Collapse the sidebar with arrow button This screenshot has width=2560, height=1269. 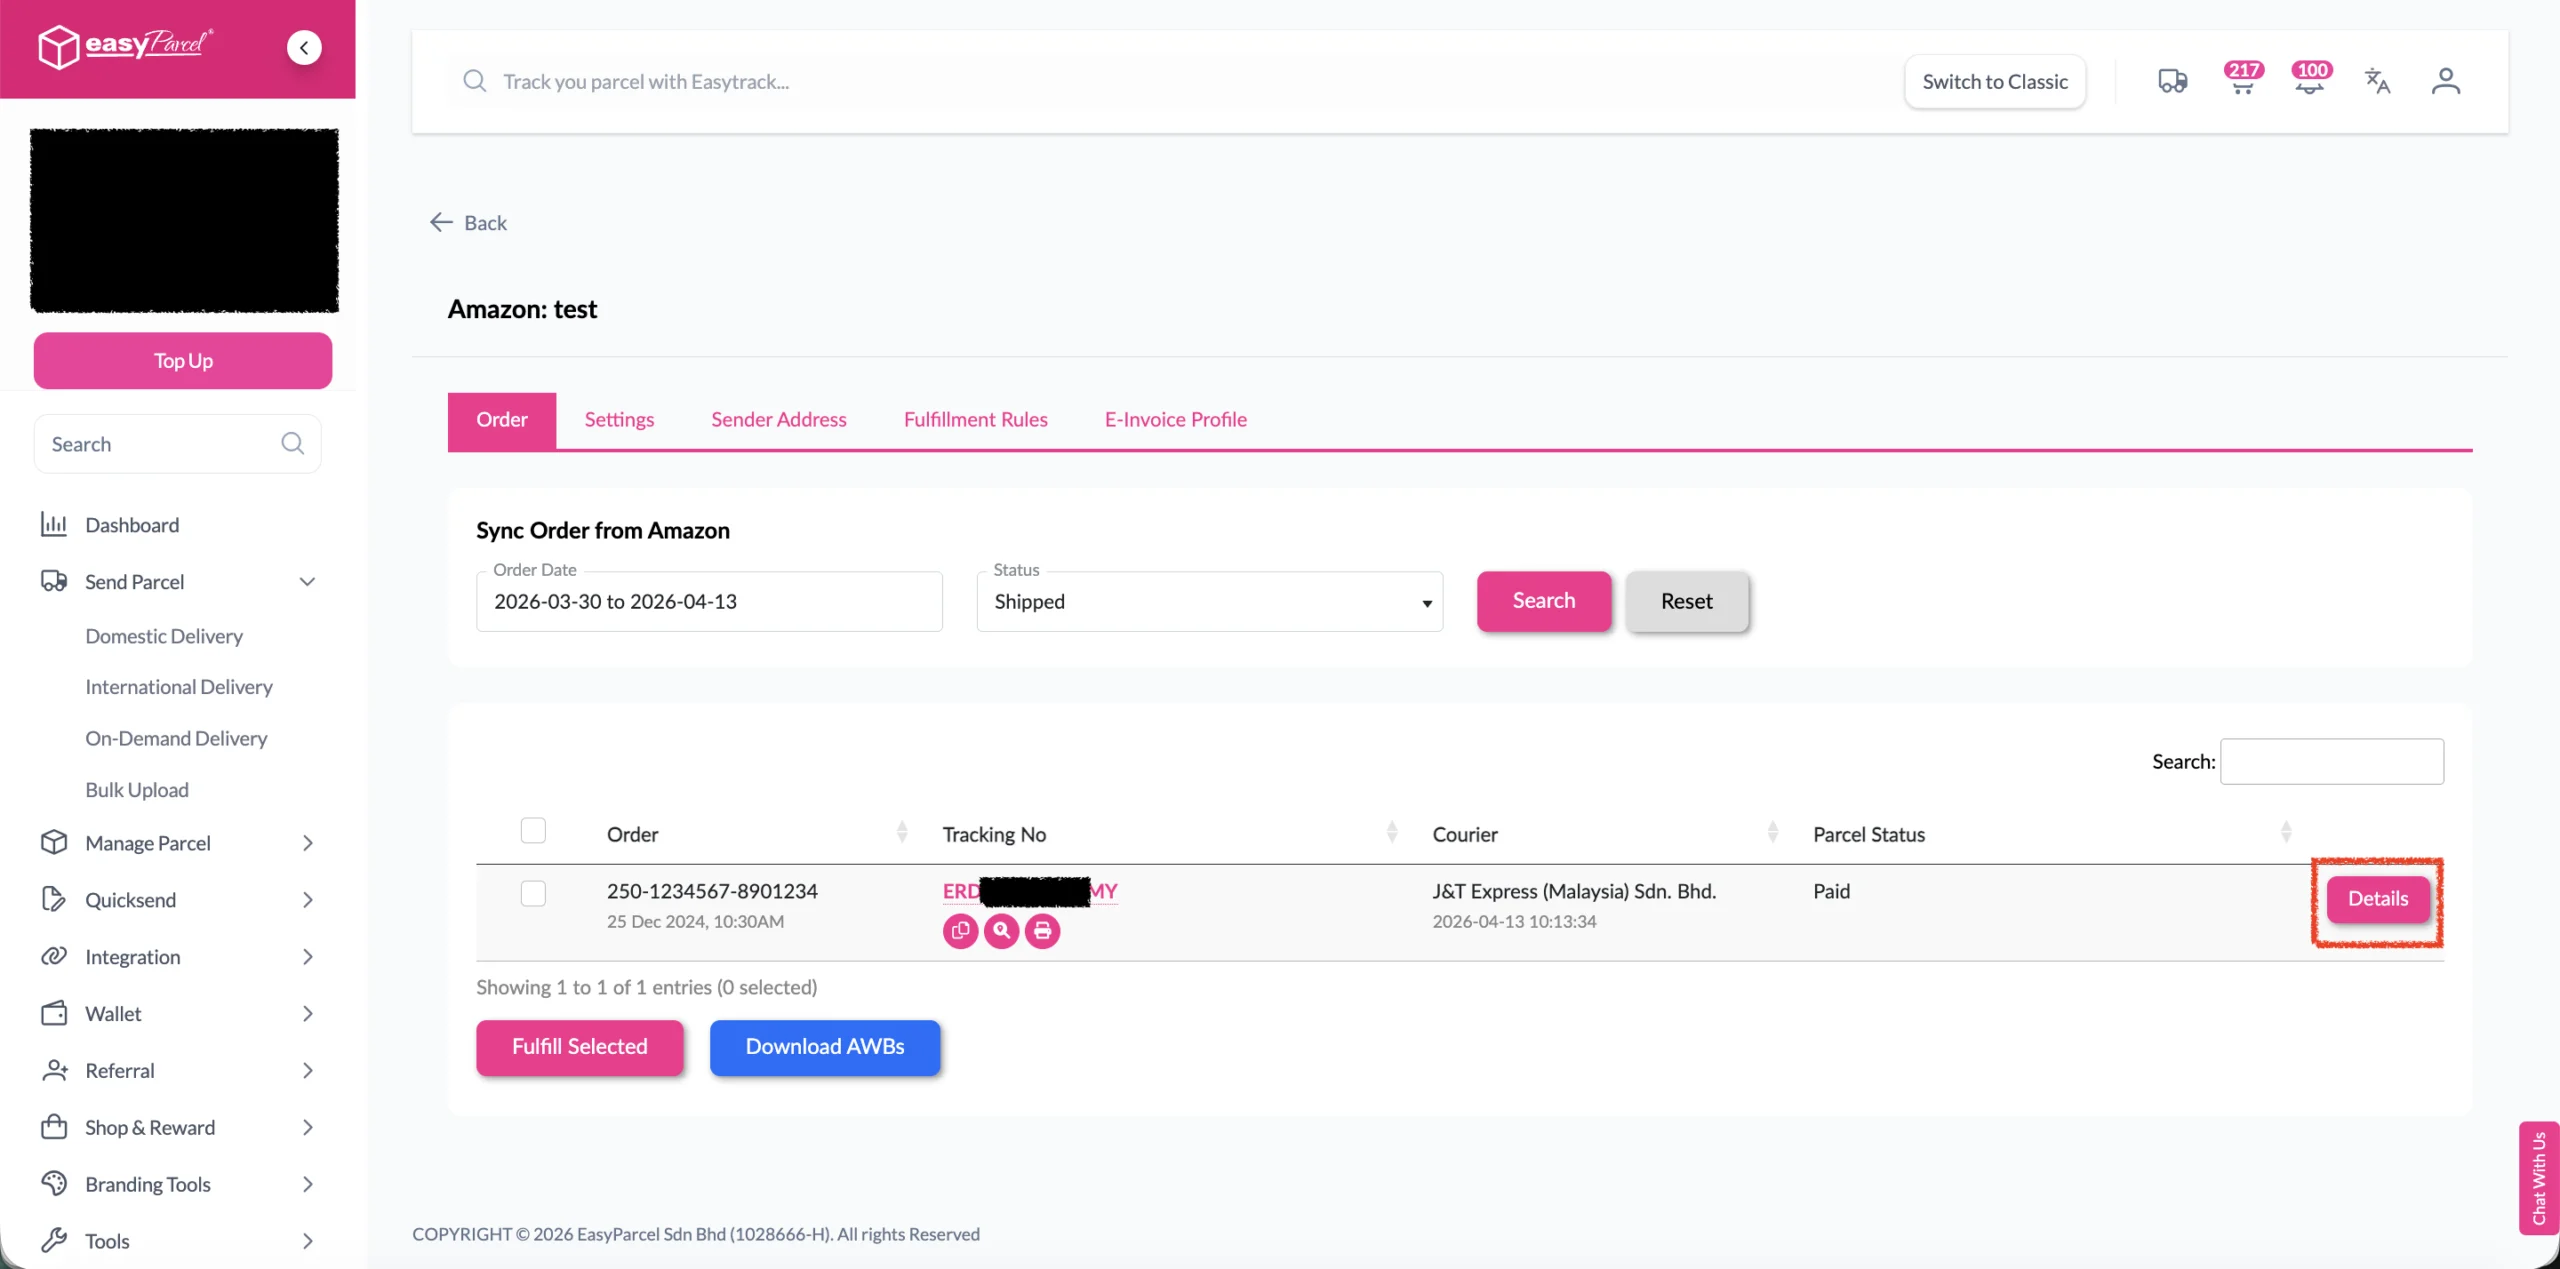(x=304, y=47)
